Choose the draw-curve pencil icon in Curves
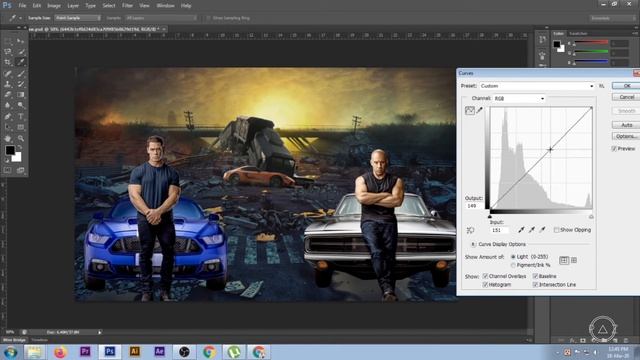This screenshot has width=640, height=360. coord(480,110)
